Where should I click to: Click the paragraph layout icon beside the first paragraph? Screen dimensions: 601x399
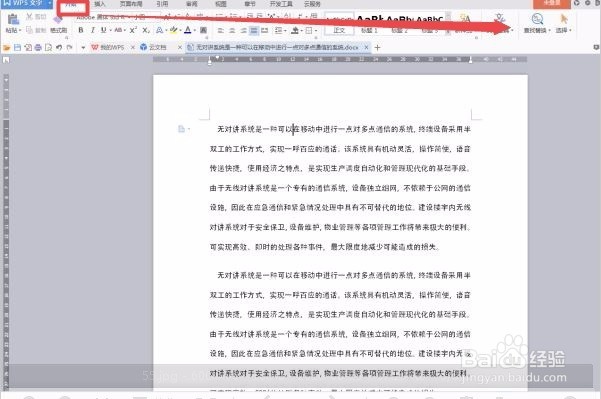(x=182, y=129)
